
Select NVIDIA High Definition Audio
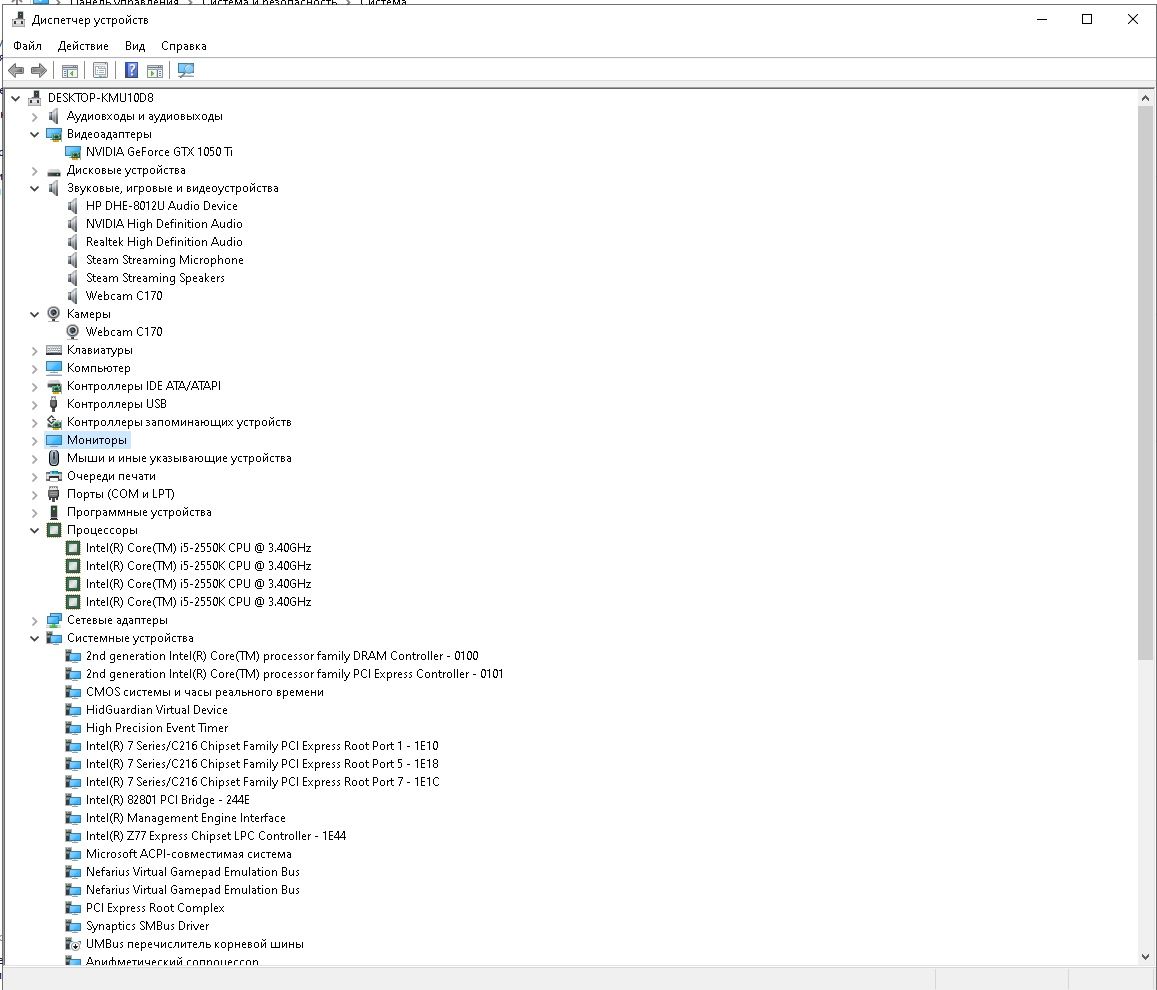(x=164, y=224)
